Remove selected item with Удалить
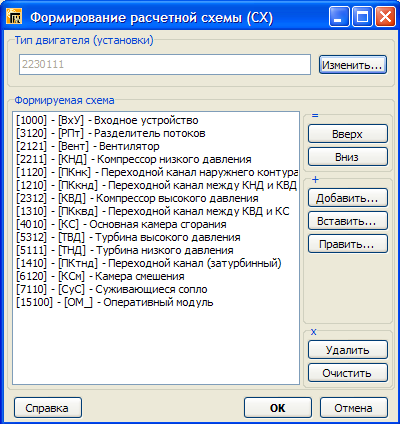 click(x=348, y=350)
